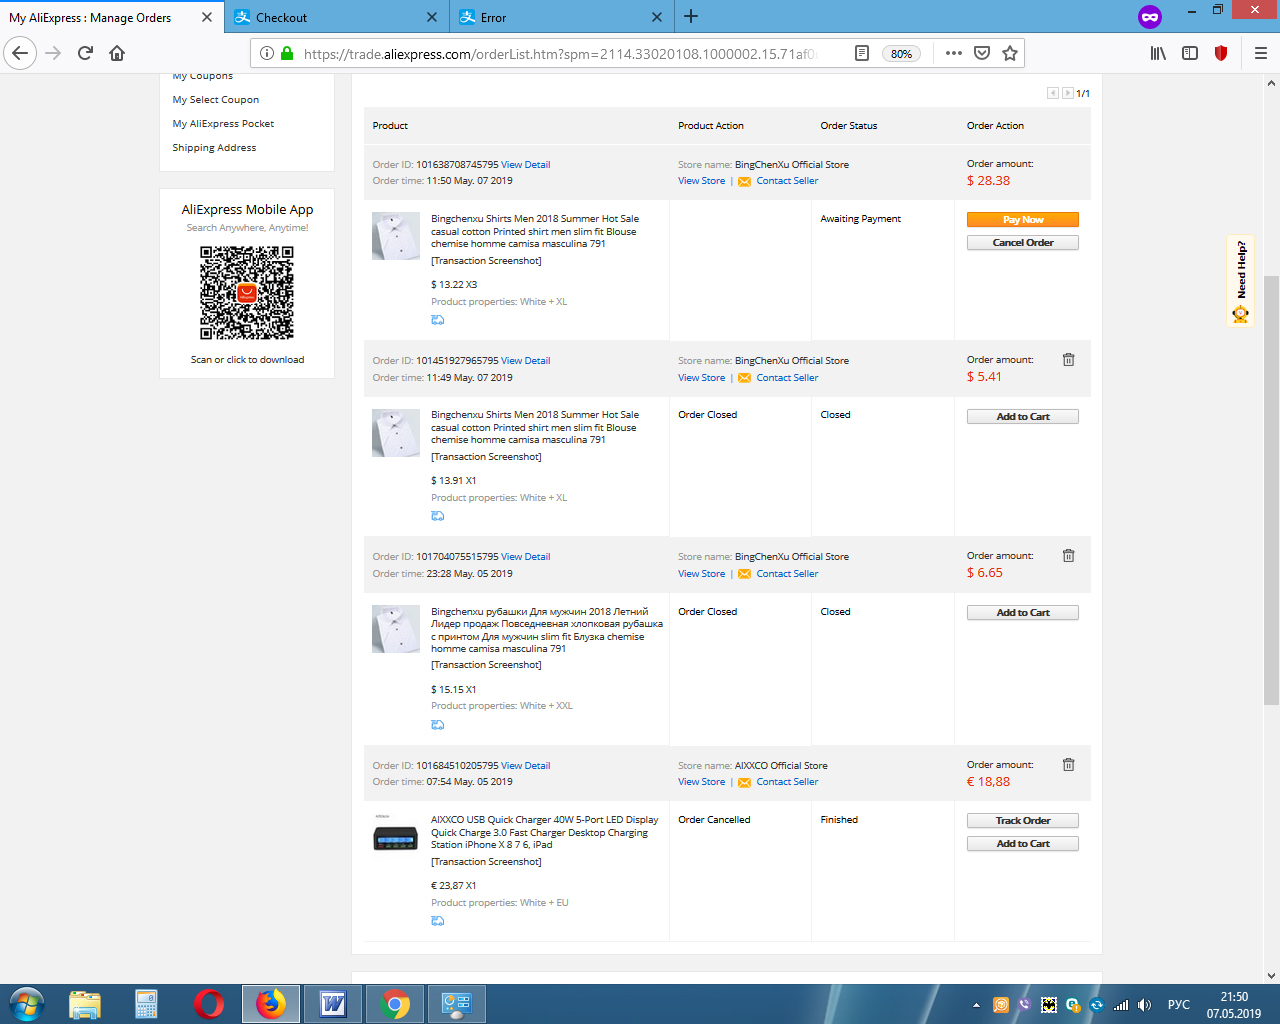Reload the current page
1280x1024 pixels.
tap(85, 53)
